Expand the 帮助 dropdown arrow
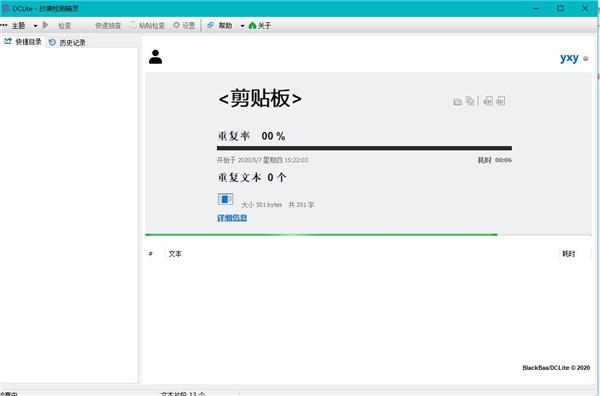Screen dimensions: 600x396 (242, 26)
